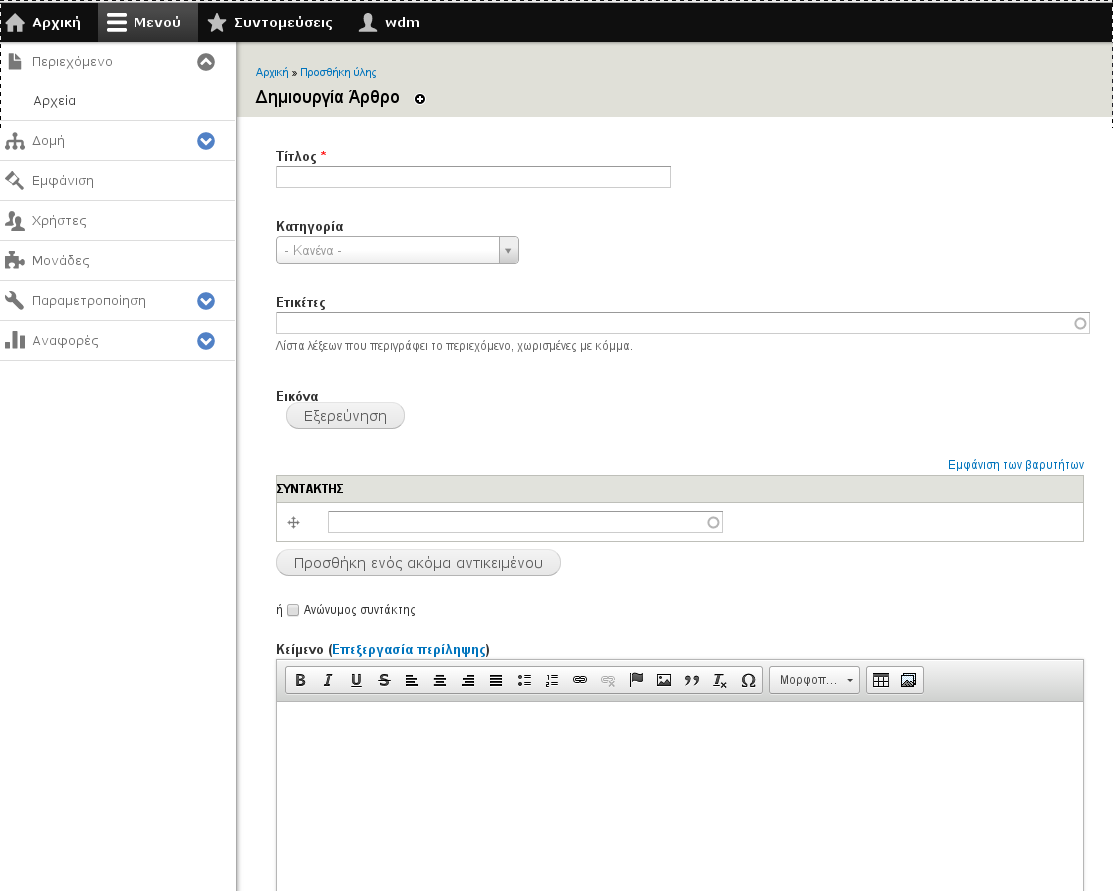Insert an anchor flag
Screen dimensions: 1113x891
coord(636,680)
